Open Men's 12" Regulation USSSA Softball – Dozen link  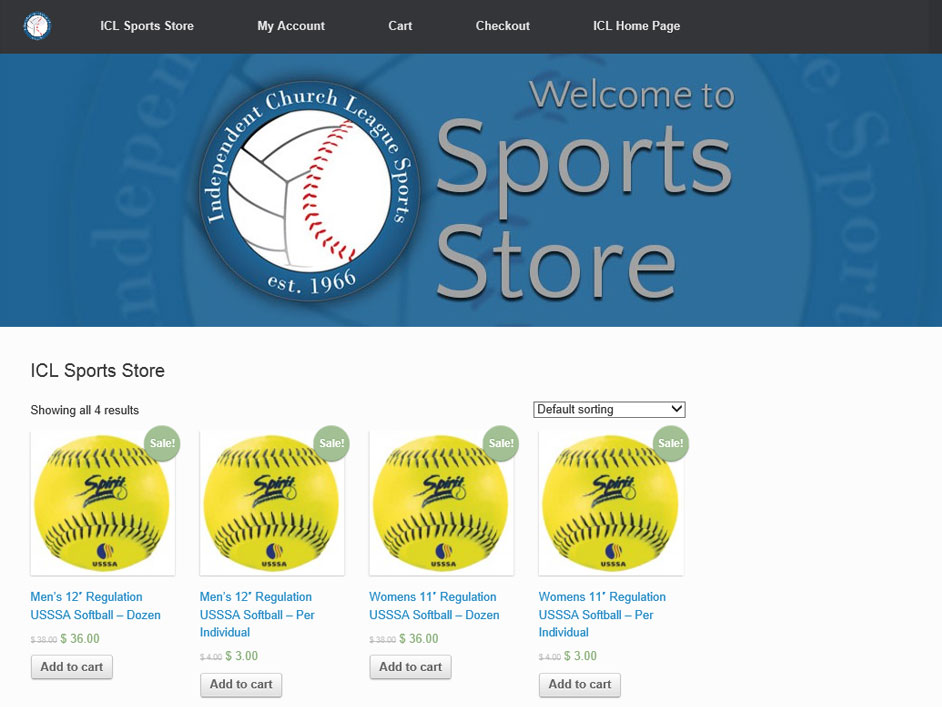(96, 605)
